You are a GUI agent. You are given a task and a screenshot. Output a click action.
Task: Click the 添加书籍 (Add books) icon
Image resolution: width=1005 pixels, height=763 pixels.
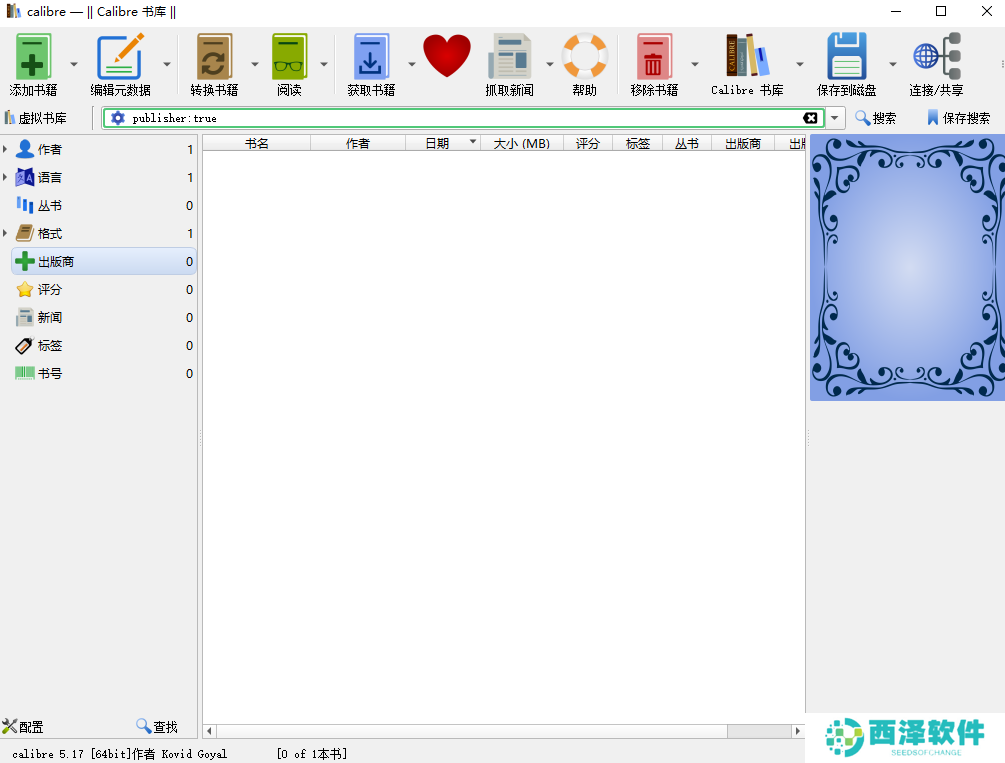click(33, 56)
